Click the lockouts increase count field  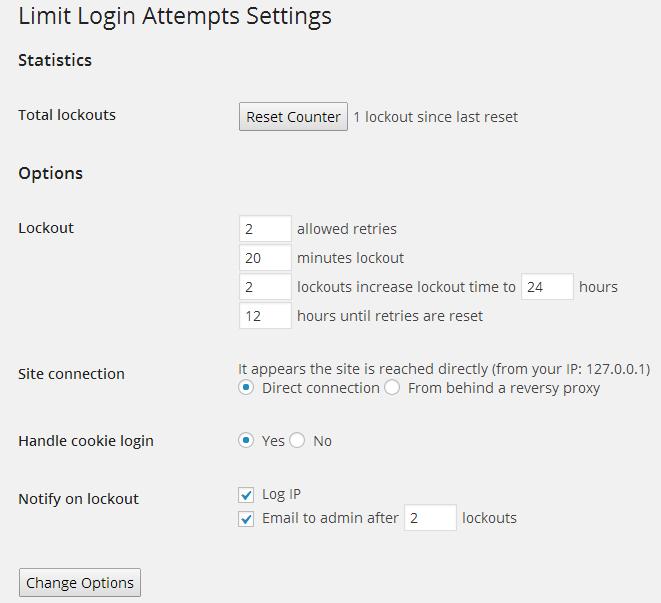click(265, 287)
